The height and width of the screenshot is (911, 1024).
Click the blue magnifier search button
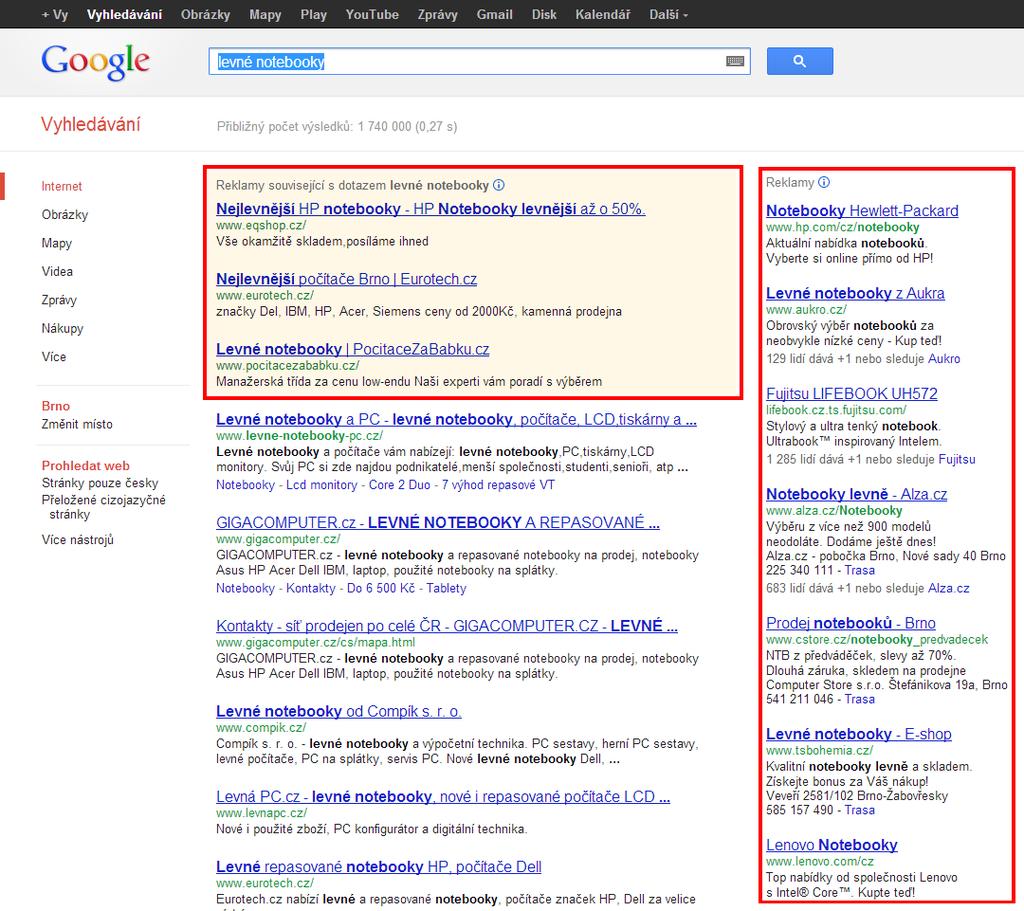click(x=799, y=61)
